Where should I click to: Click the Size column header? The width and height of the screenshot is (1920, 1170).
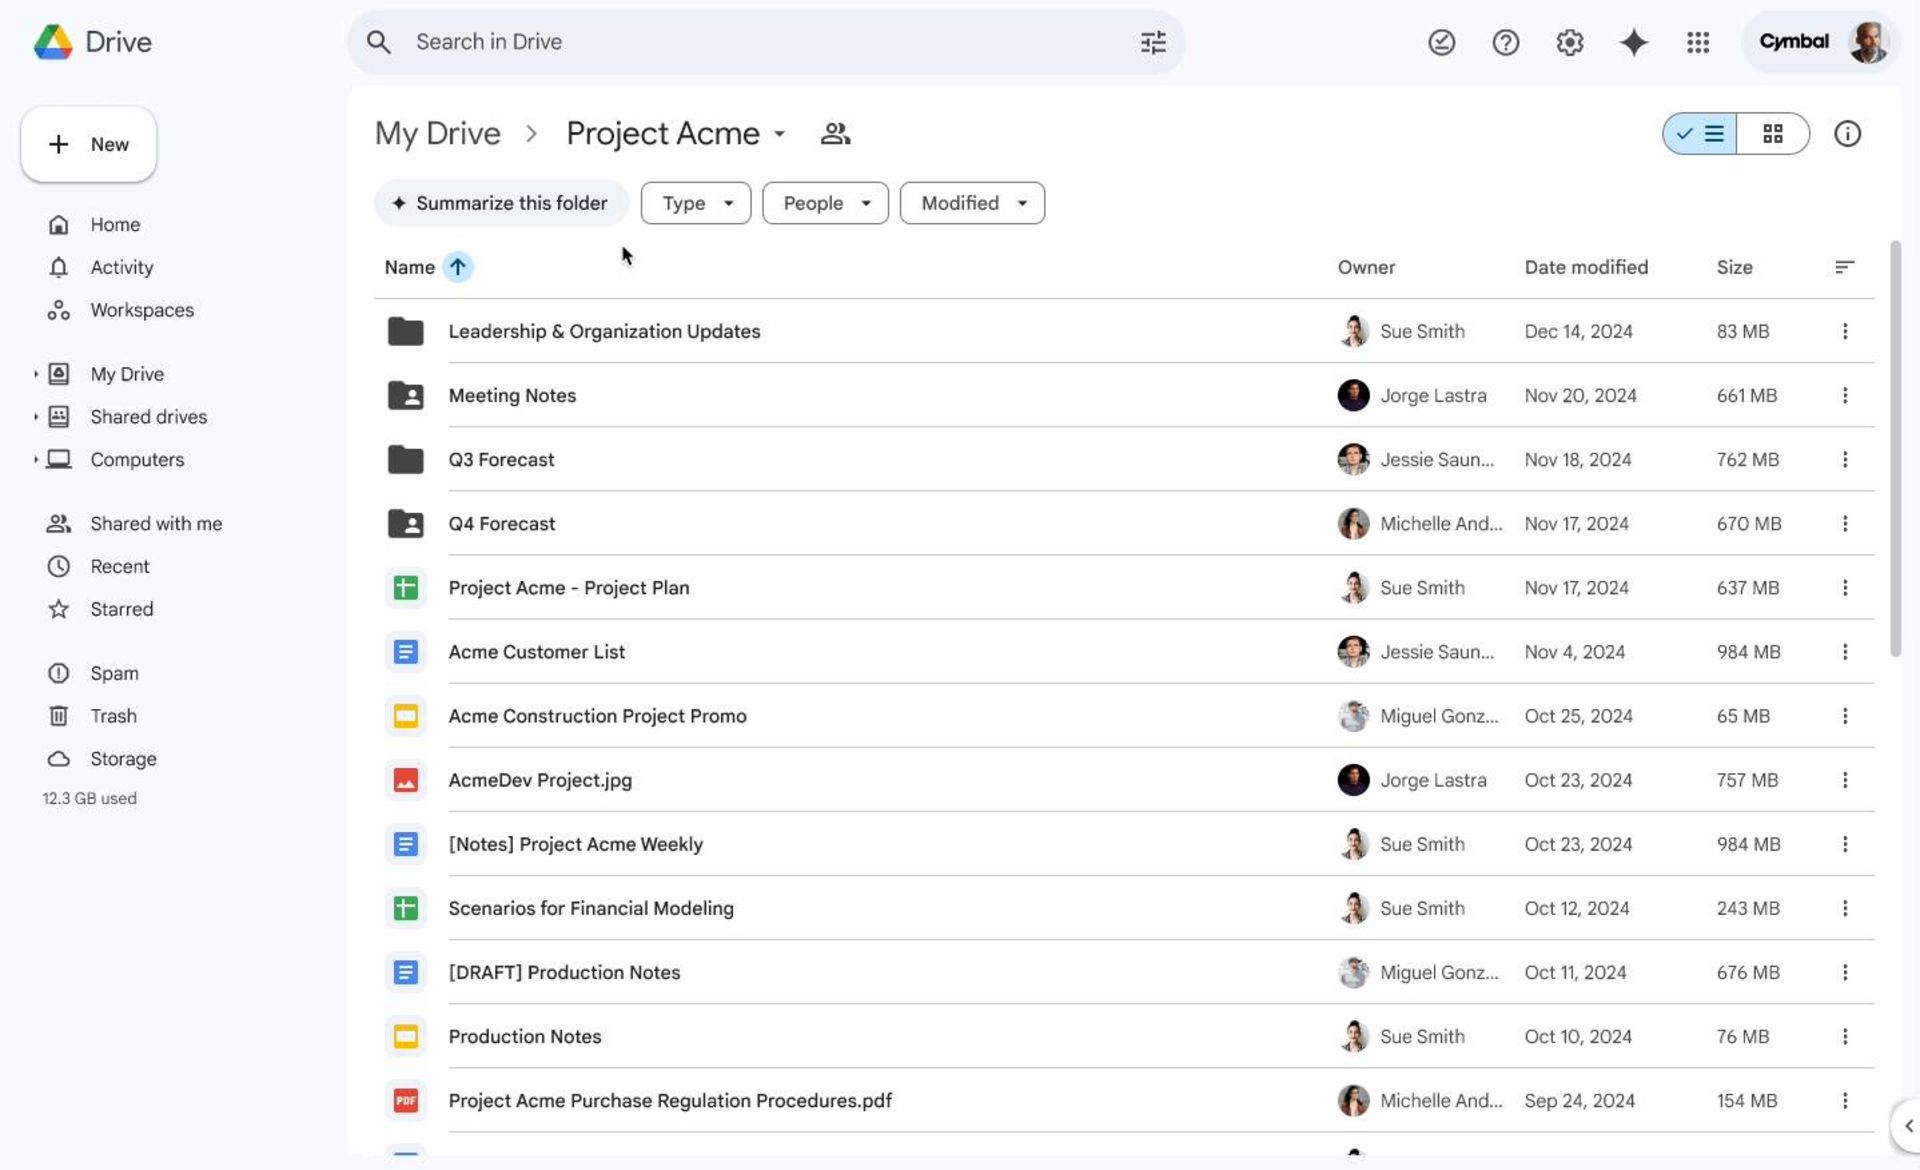tap(1734, 267)
